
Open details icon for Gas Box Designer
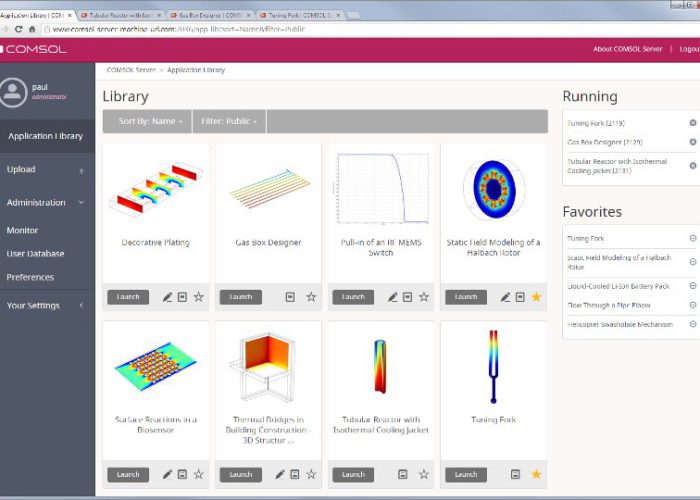click(x=290, y=297)
